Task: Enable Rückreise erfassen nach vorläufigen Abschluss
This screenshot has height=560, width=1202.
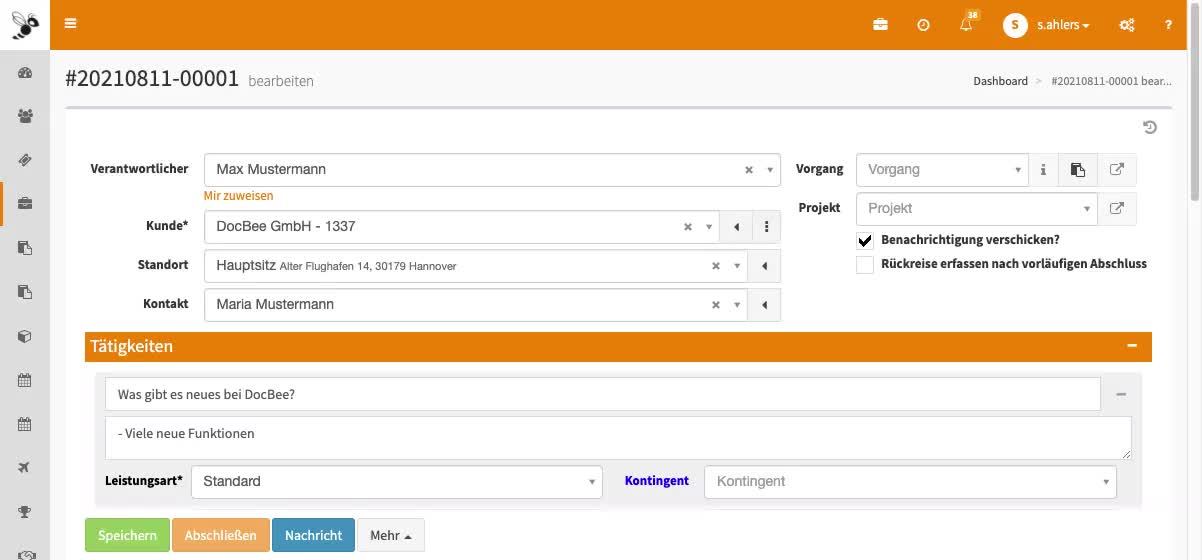Action: coord(865,265)
